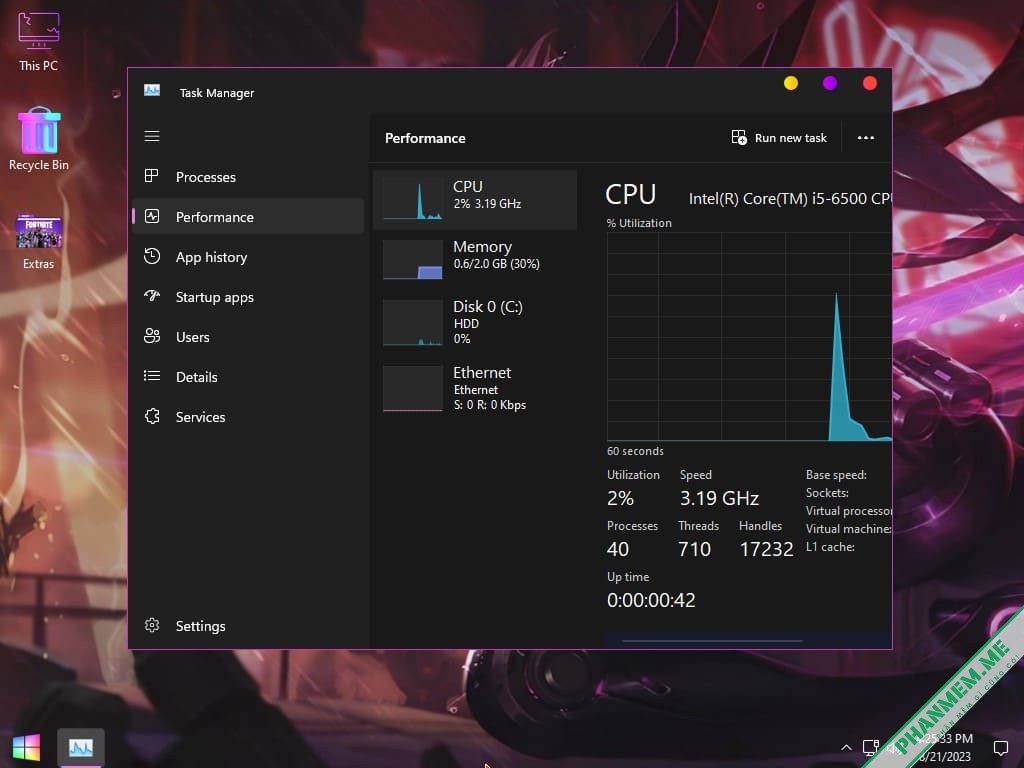Click the Threads count 710
This screenshot has height=768, width=1024.
pyautogui.click(x=694, y=549)
